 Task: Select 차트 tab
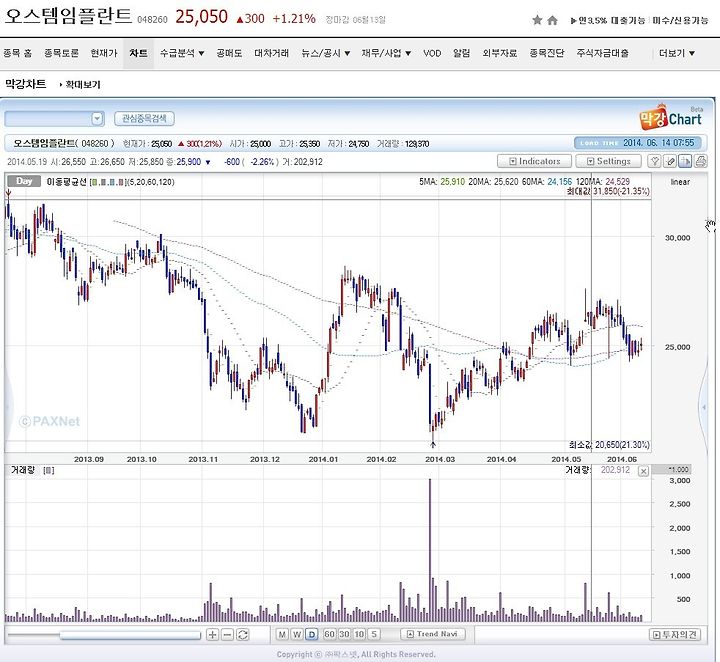tap(138, 53)
